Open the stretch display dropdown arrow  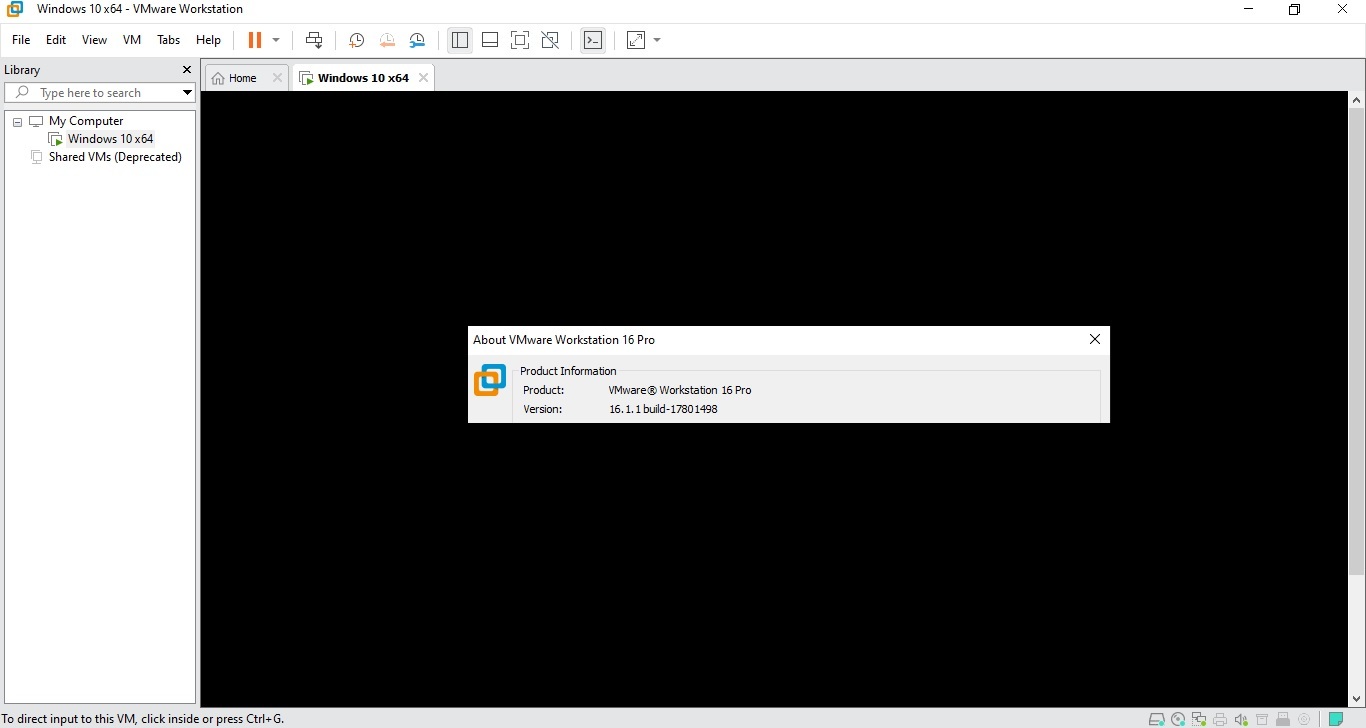tap(657, 40)
